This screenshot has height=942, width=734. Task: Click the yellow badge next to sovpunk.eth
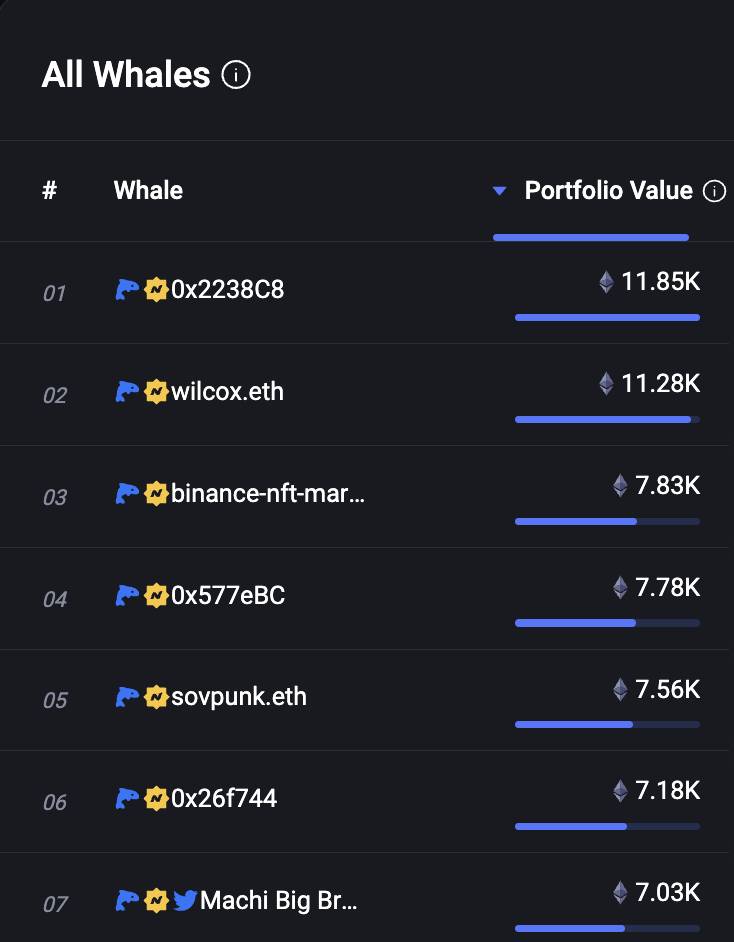click(156, 697)
